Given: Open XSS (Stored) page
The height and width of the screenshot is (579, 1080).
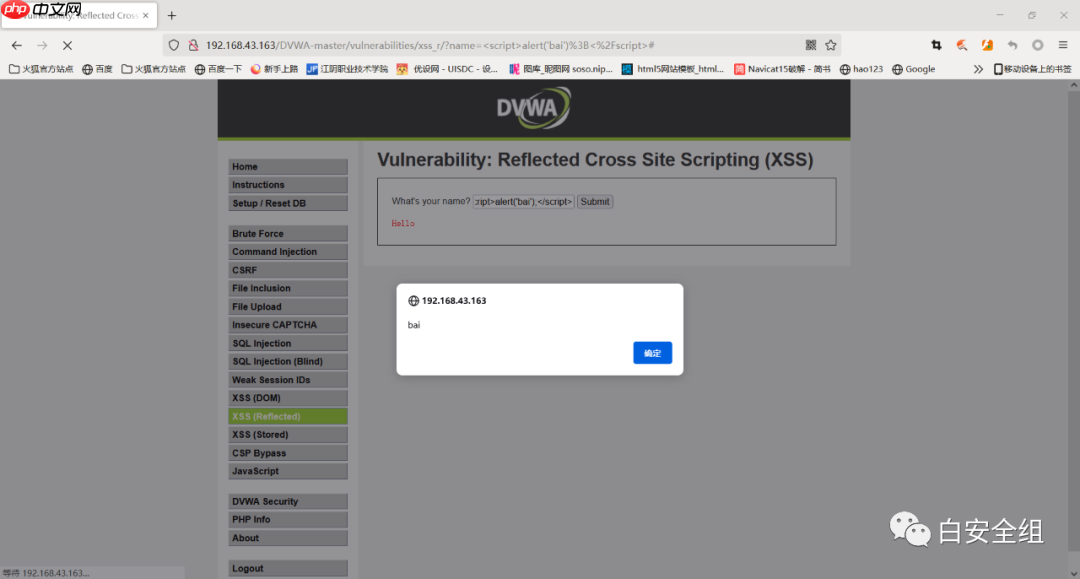Looking at the screenshot, I should pos(288,434).
